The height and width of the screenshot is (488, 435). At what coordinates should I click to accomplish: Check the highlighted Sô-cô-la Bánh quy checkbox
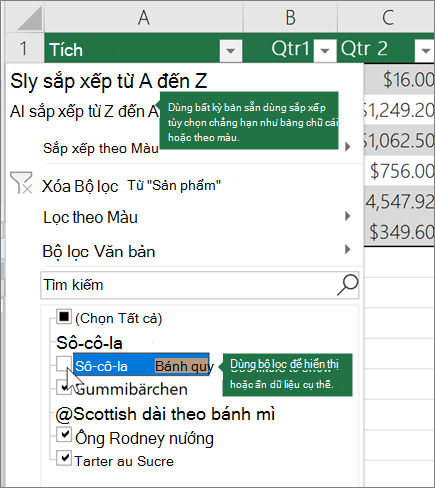64,364
